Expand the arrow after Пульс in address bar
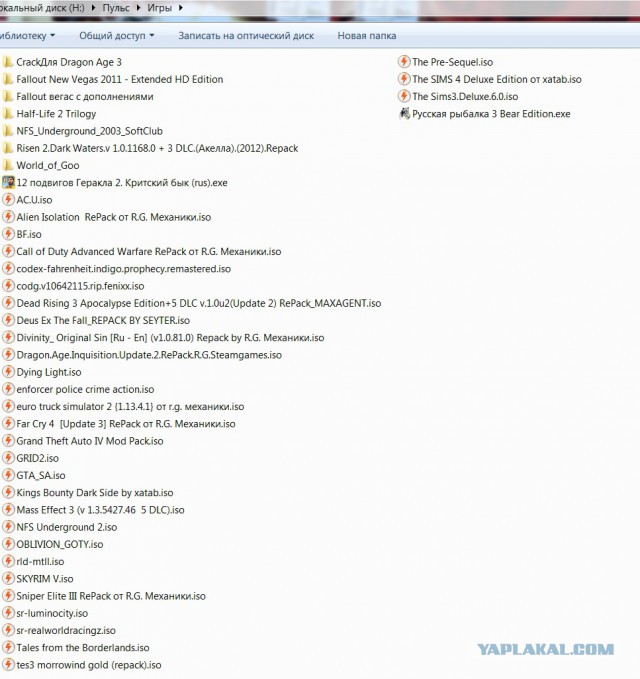Image resolution: width=640 pixels, height=679 pixels. (138, 7)
